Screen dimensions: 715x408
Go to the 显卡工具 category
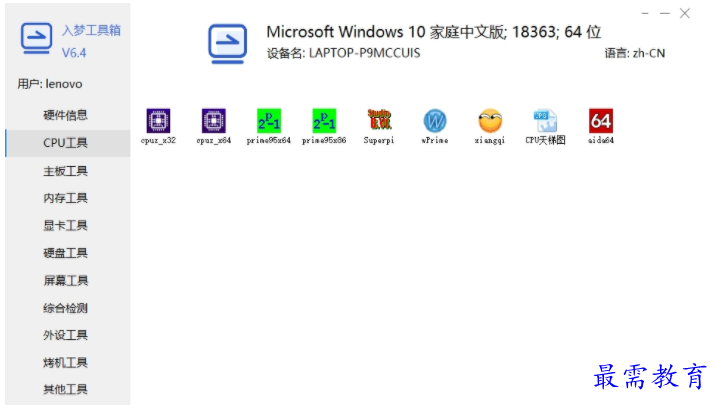pyautogui.click(x=65, y=225)
